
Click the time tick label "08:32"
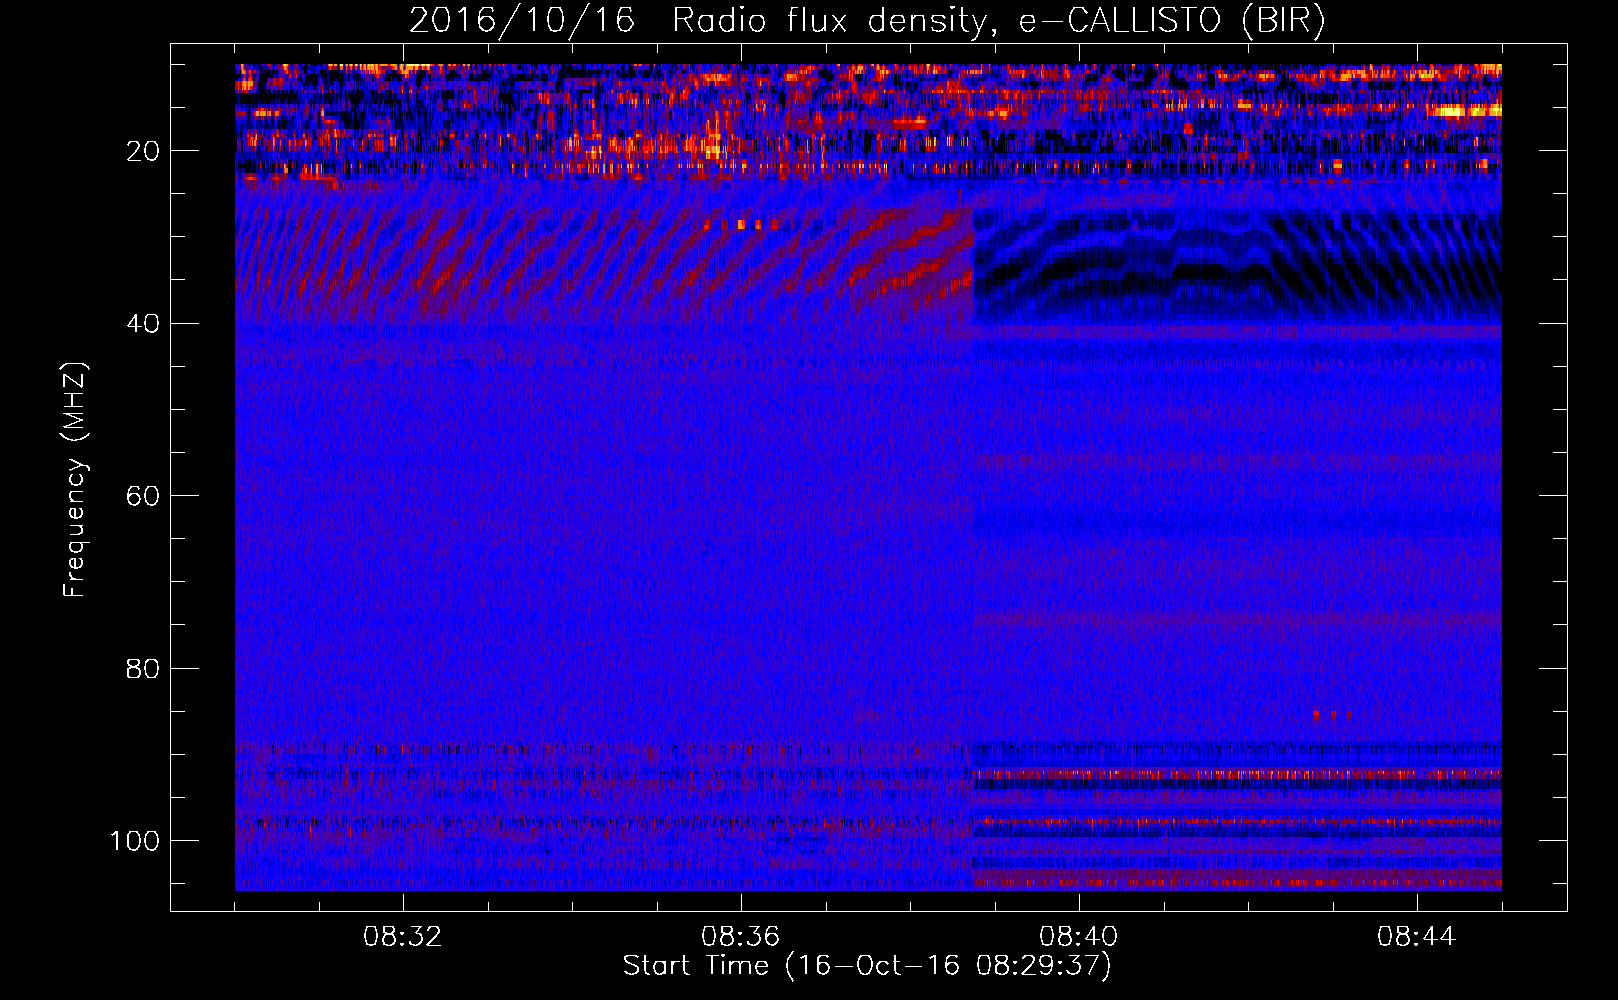tap(402, 937)
